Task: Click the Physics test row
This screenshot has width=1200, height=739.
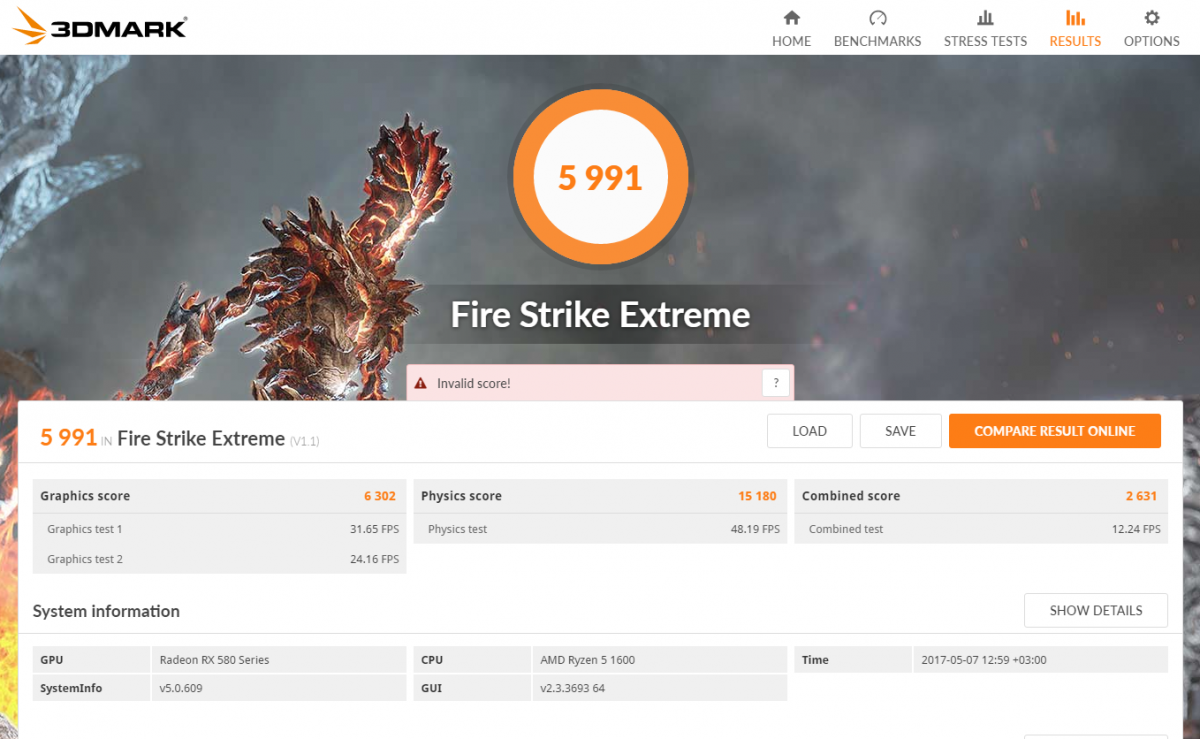Action: coord(600,529)
